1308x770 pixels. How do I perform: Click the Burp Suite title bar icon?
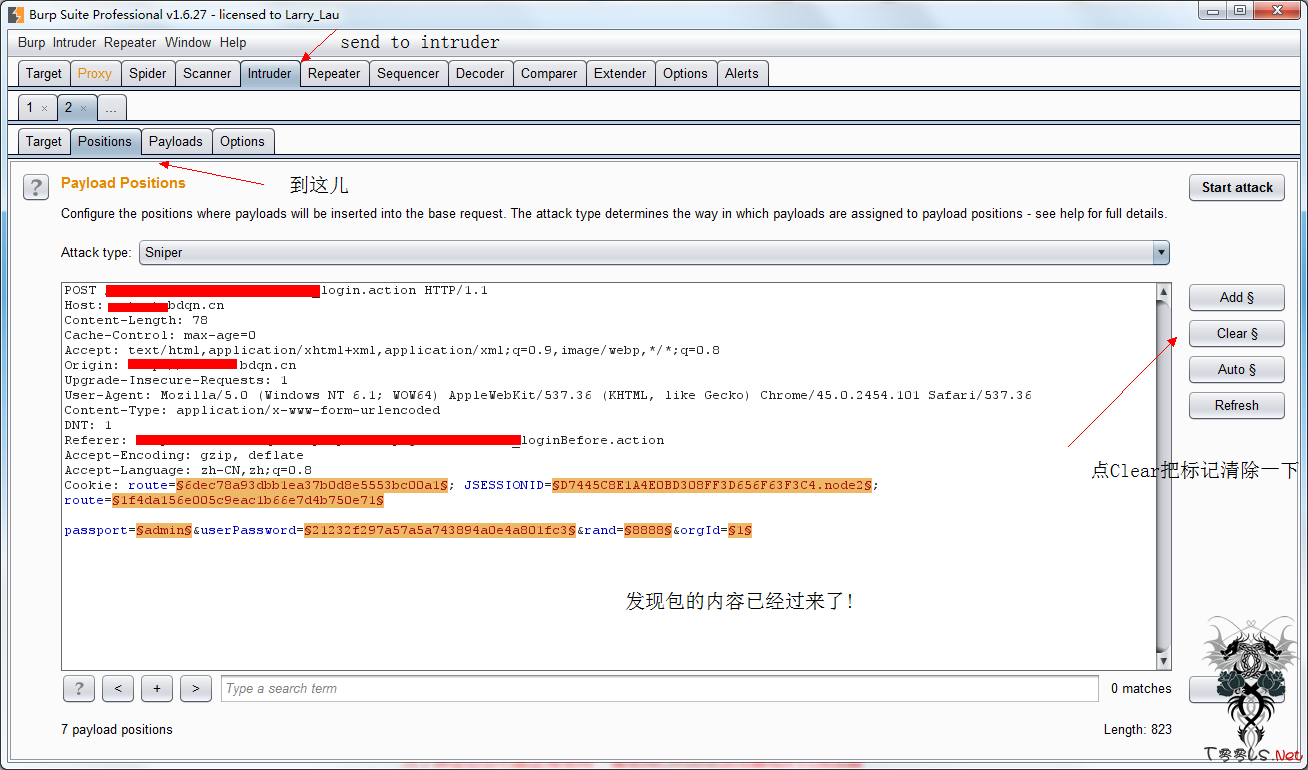point(16,14)
